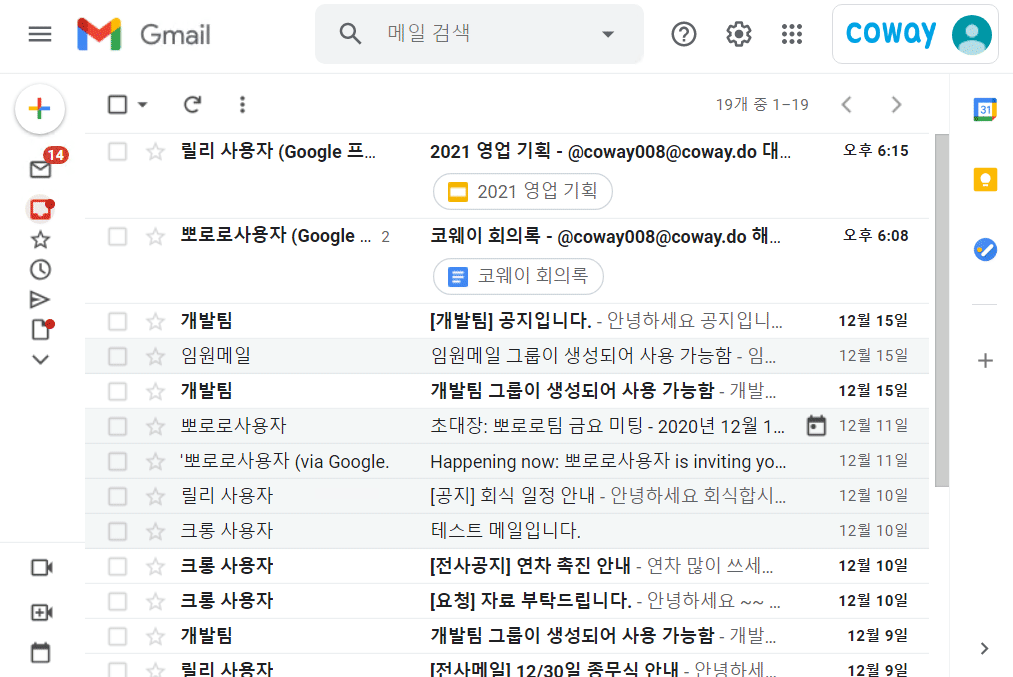Click the 19개 중 1–19 count text

click(762, 105)
